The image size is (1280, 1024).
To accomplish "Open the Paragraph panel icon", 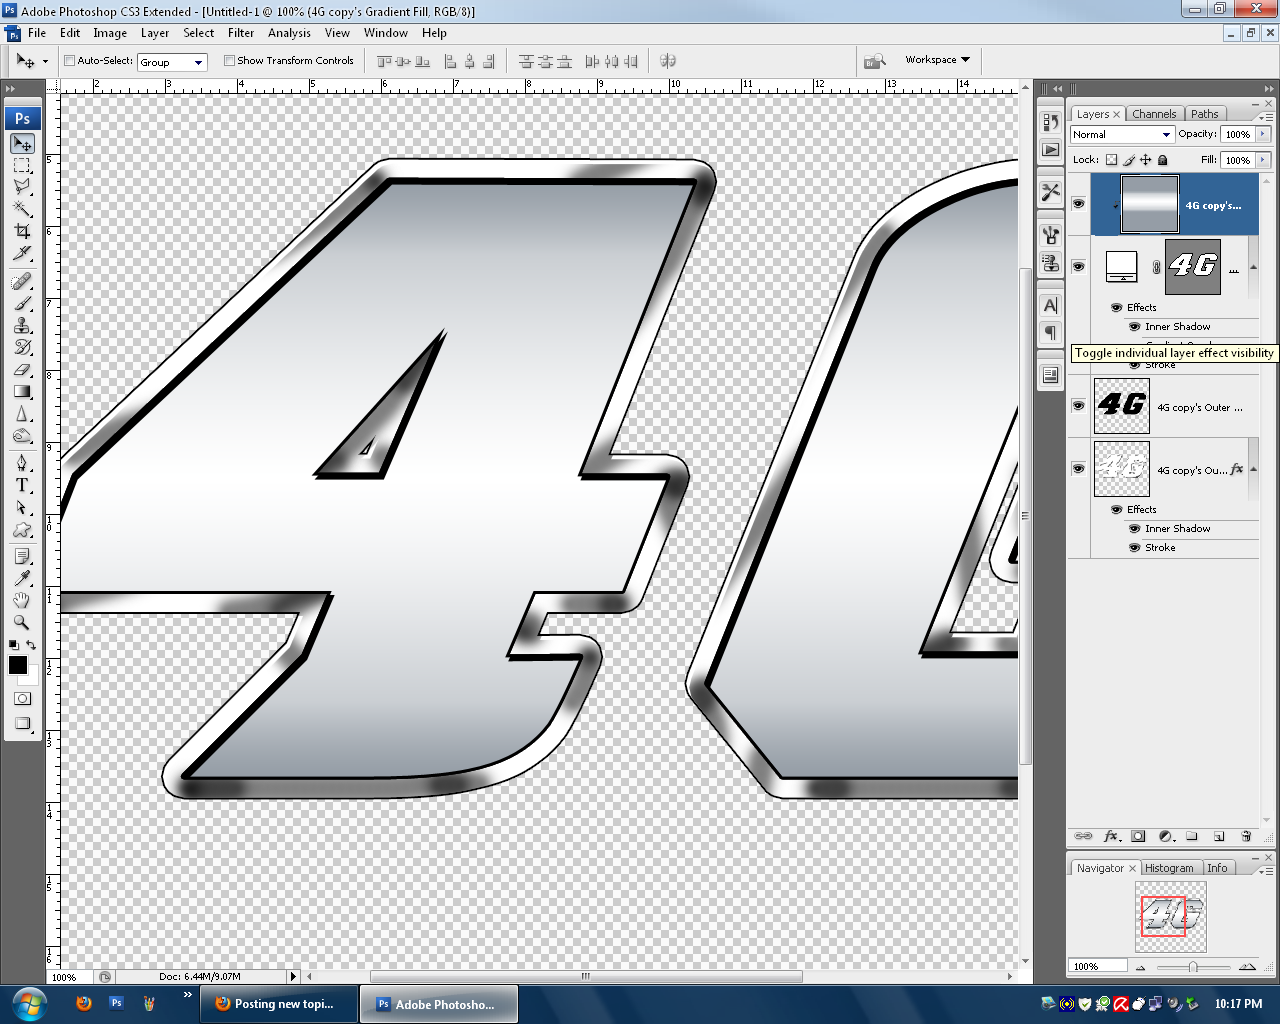I will (x=1050, y=332).
